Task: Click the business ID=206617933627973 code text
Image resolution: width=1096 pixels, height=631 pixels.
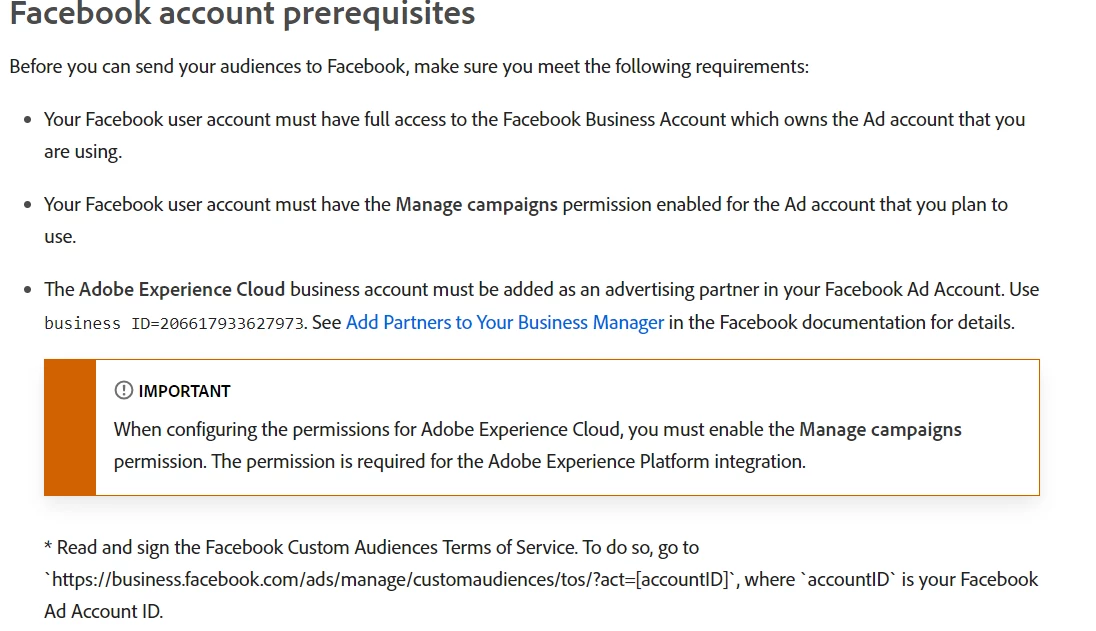Action: [173, 323]
